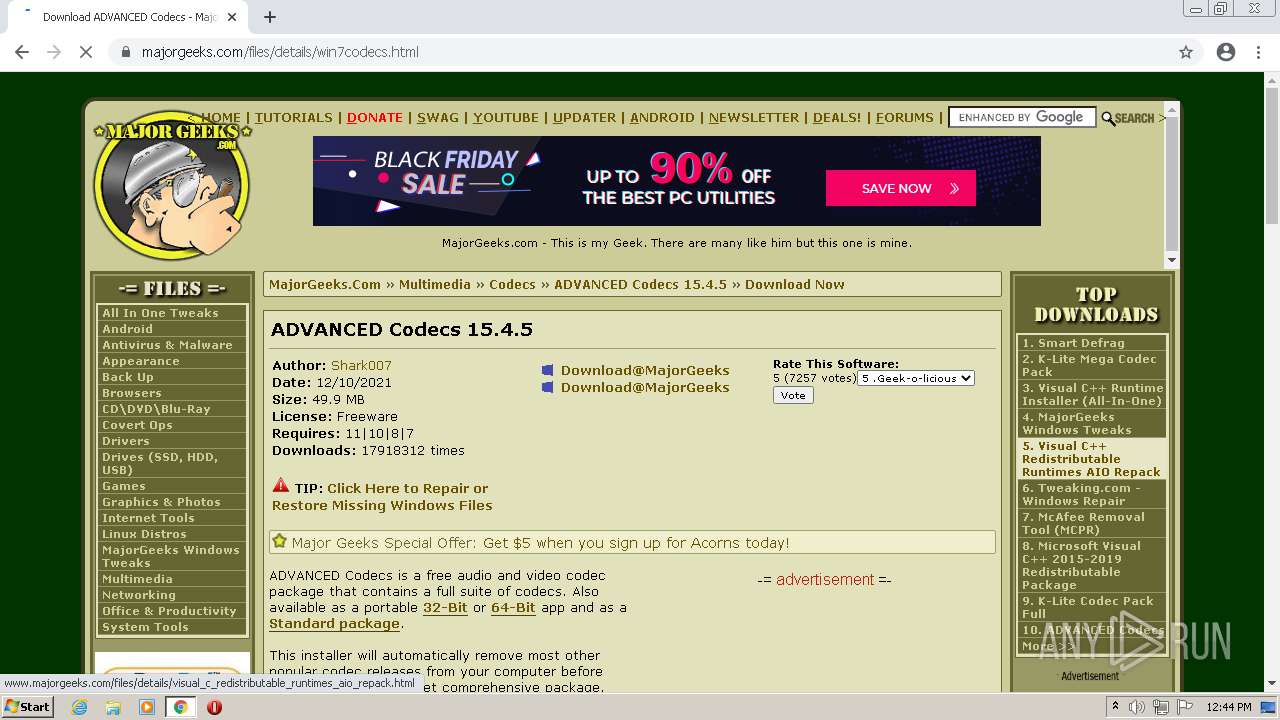
Task: Open the DEALS! menu link
Action: pos(837,117)
